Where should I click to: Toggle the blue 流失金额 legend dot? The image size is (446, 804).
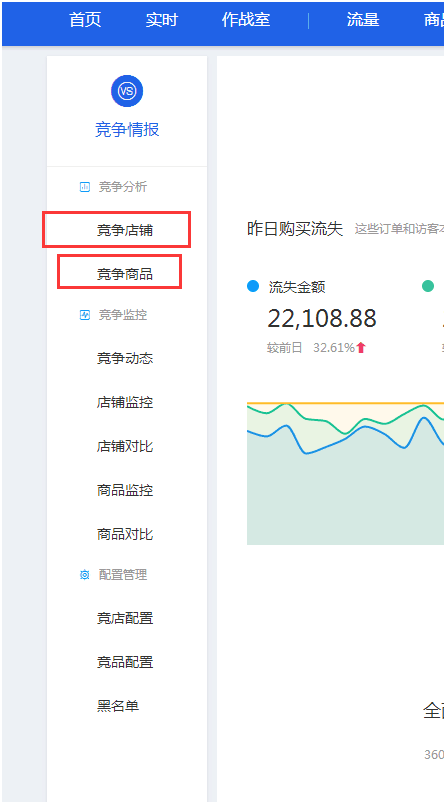[x=253, y=286]
